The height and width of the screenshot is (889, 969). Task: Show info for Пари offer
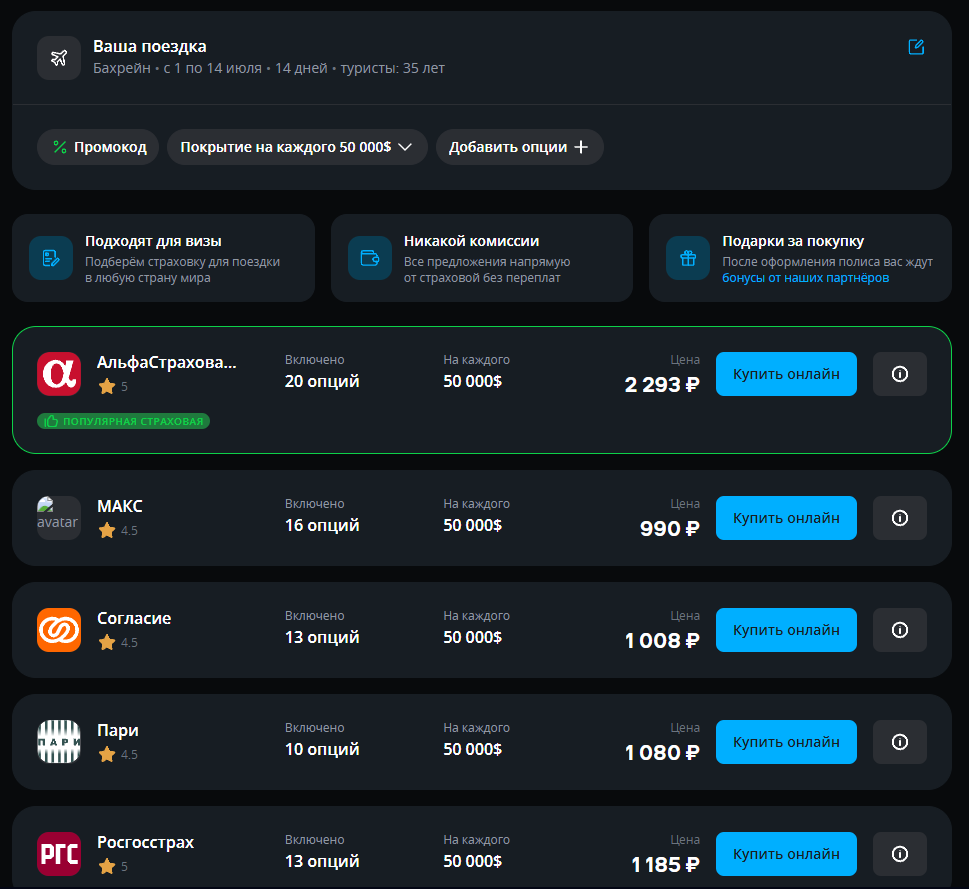(x=900, y=742)
